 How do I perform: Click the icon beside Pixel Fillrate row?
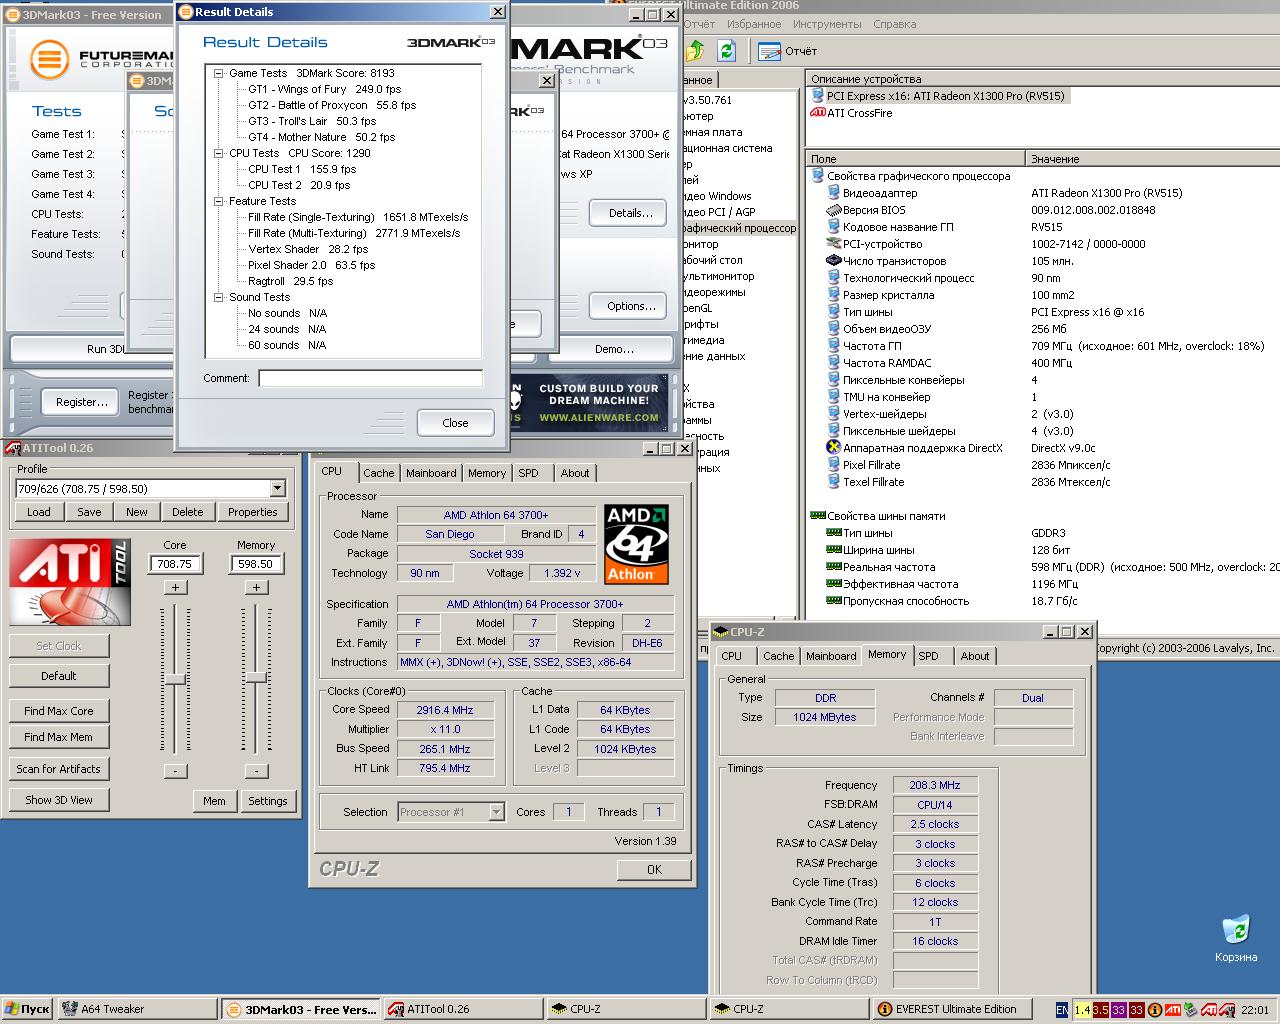[833, 465]
